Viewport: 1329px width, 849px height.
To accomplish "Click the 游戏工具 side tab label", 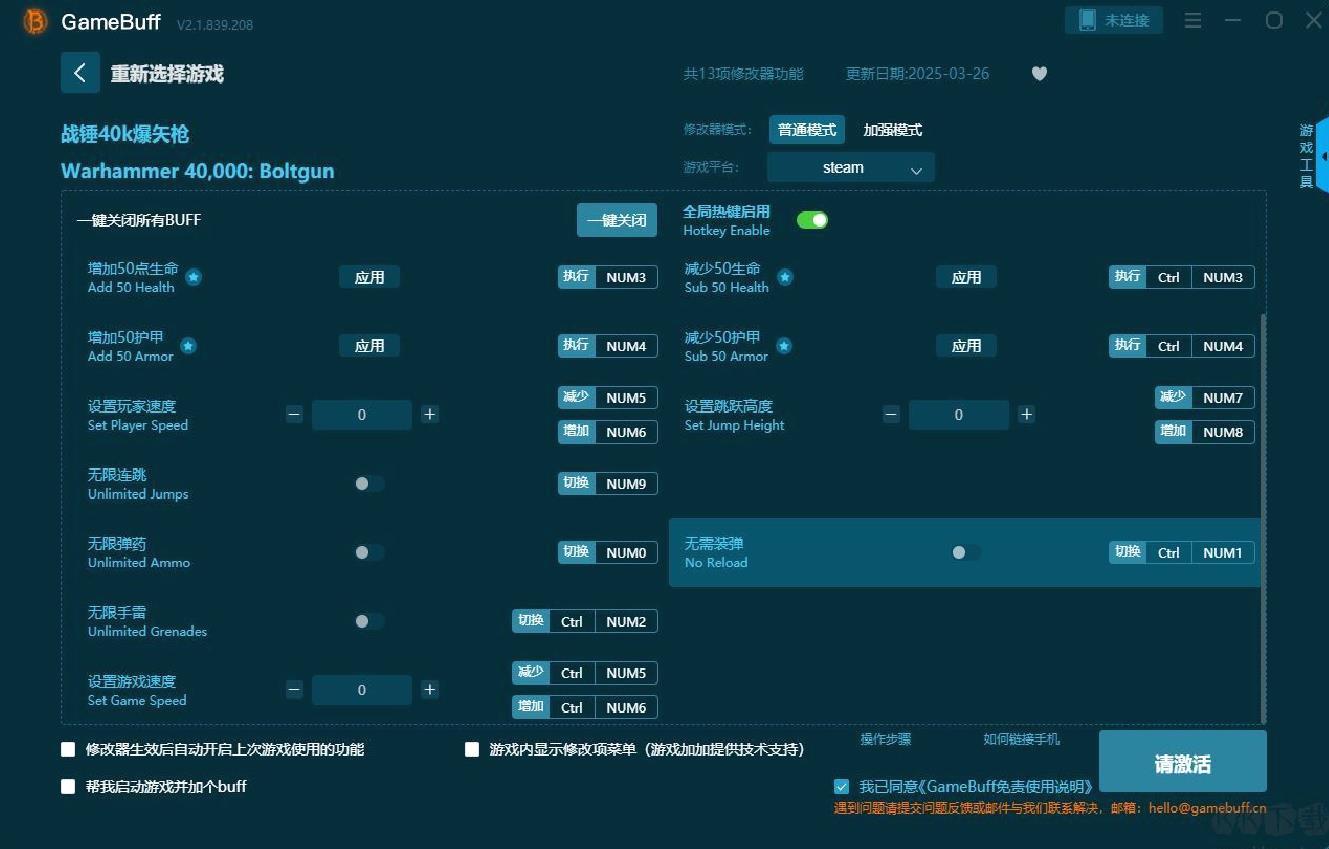I will 1306,156.
